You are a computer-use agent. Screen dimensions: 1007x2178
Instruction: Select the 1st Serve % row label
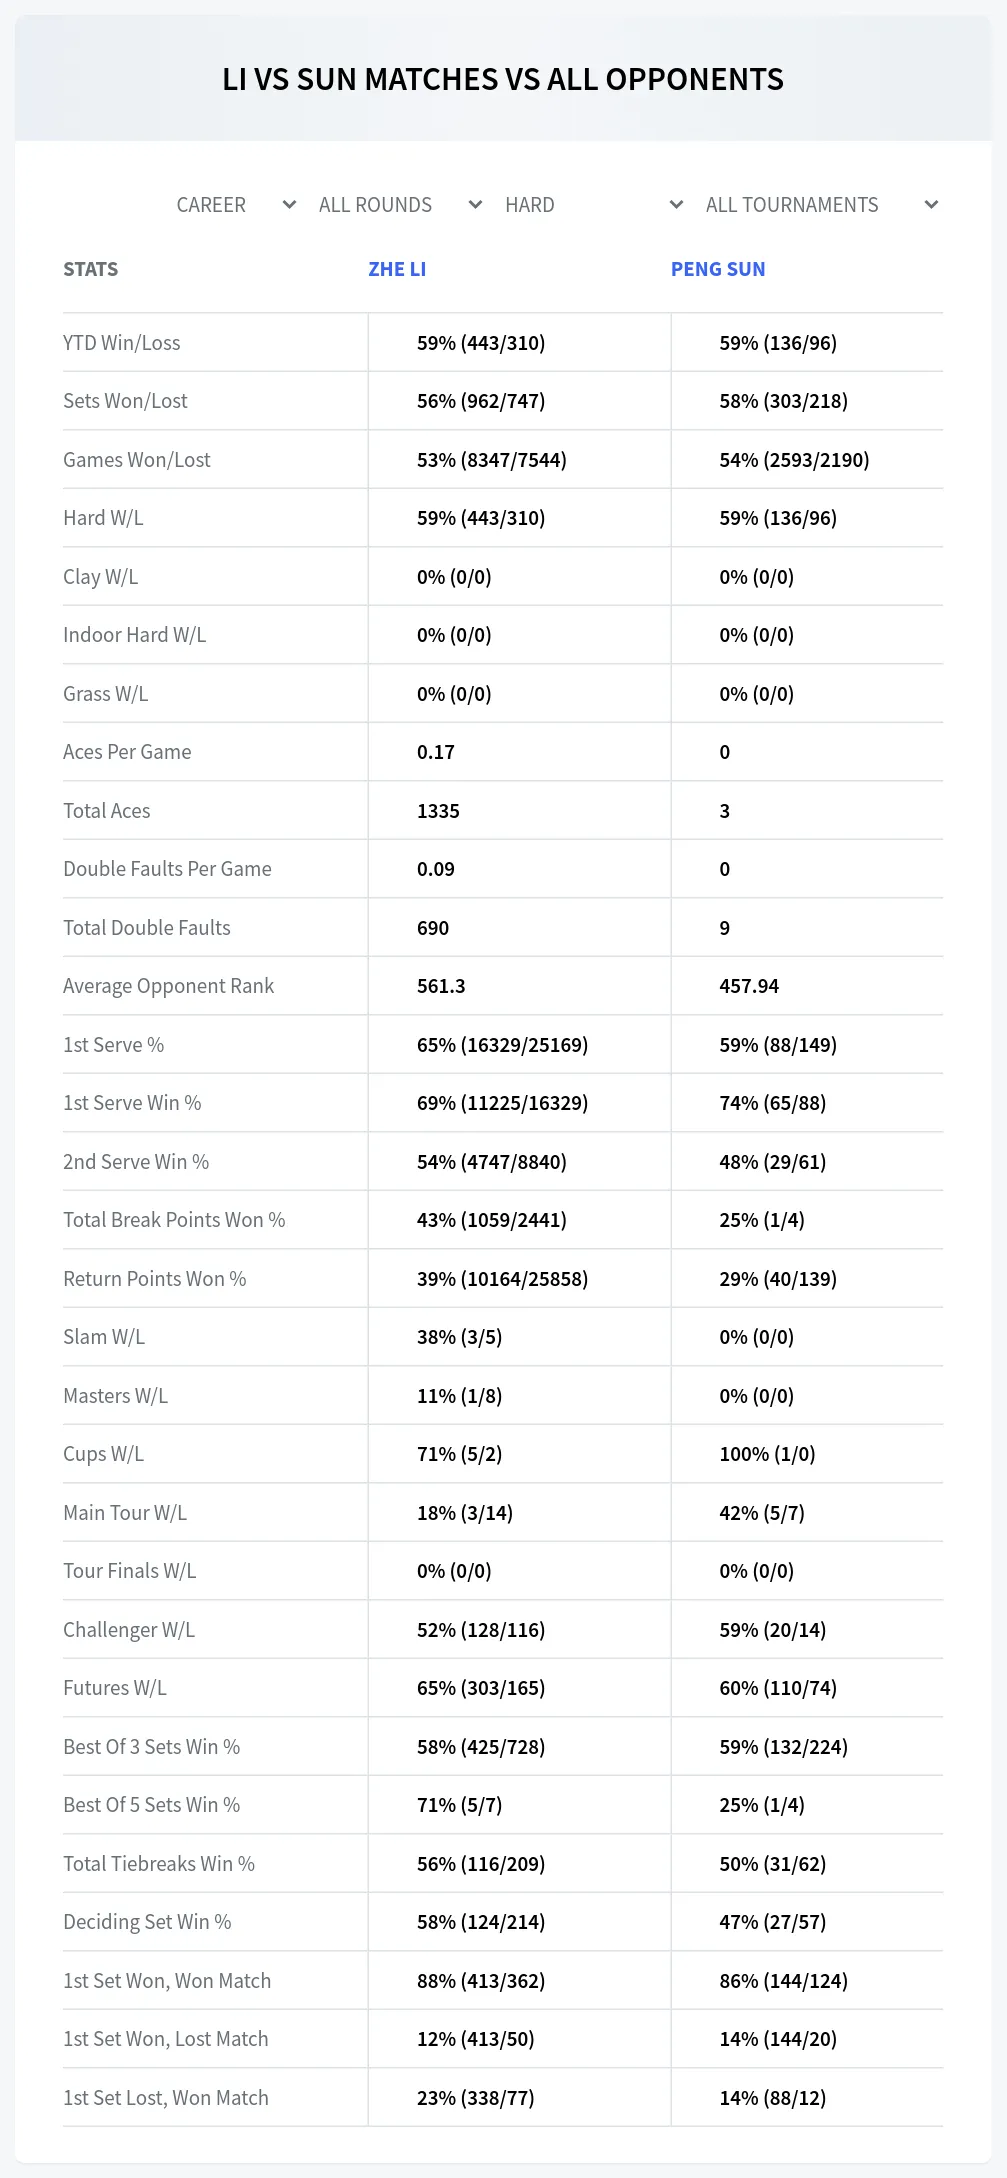click(113, 1045)
